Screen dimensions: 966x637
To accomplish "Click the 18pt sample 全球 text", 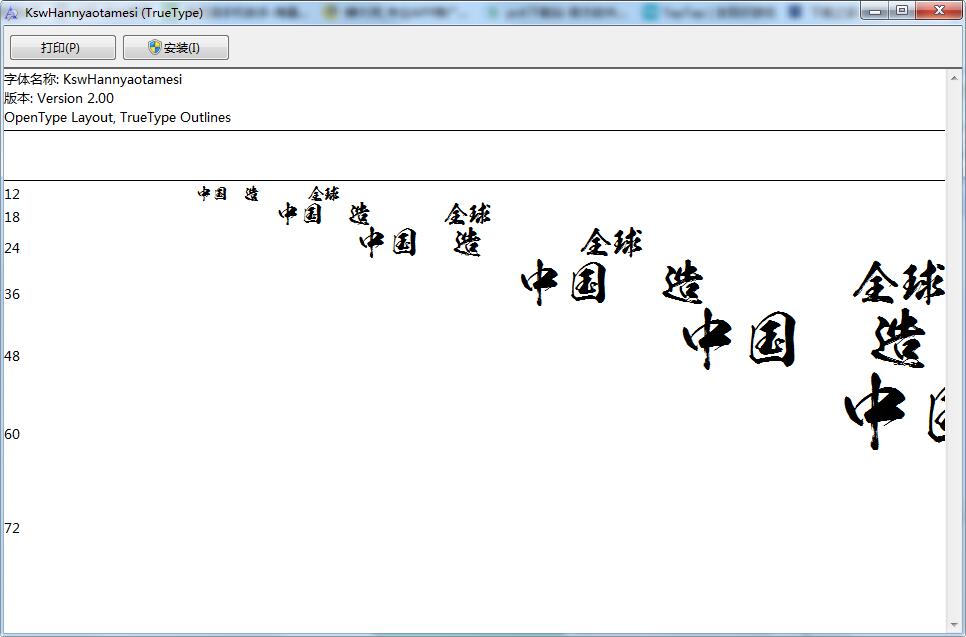I will click(468, 214).
